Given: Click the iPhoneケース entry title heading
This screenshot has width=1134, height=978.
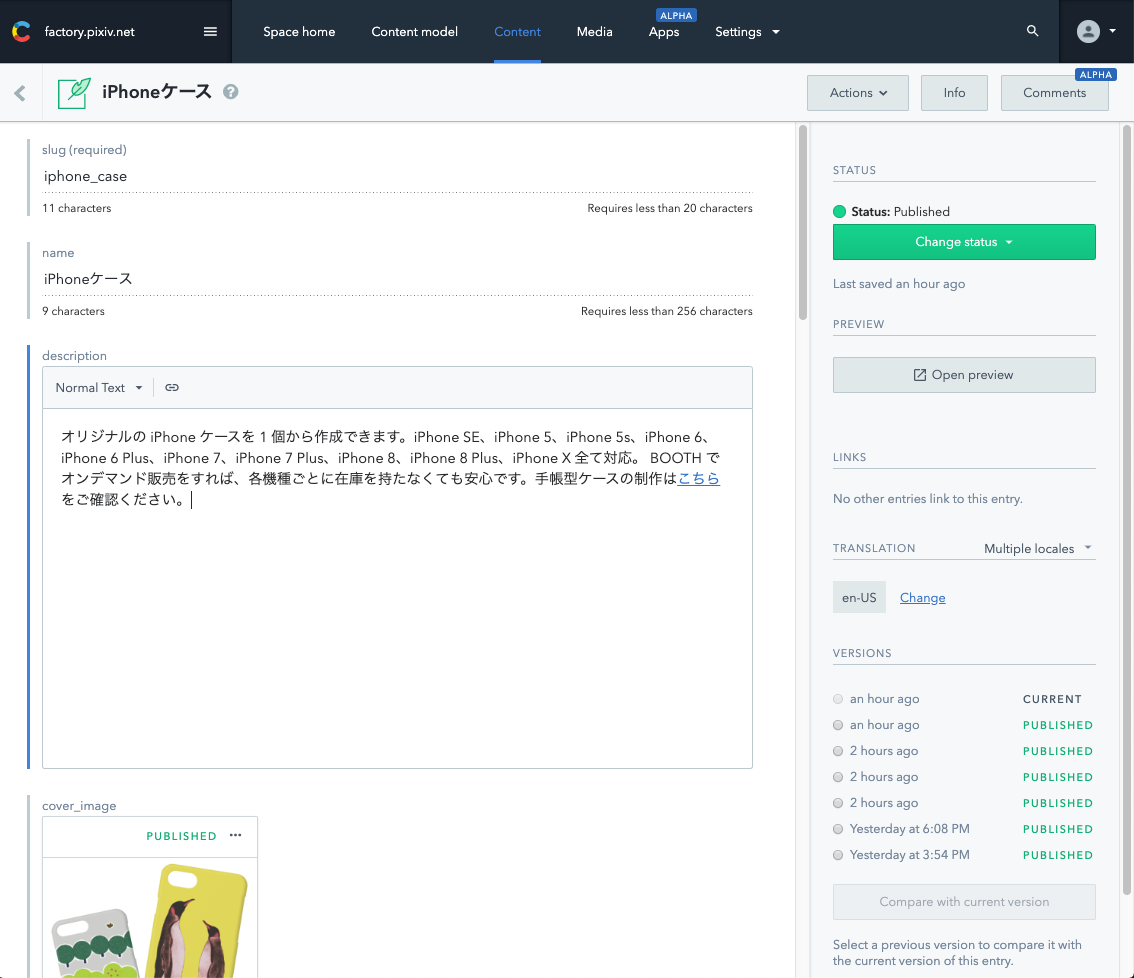Looking at the screenshot, I should (157, 92).
